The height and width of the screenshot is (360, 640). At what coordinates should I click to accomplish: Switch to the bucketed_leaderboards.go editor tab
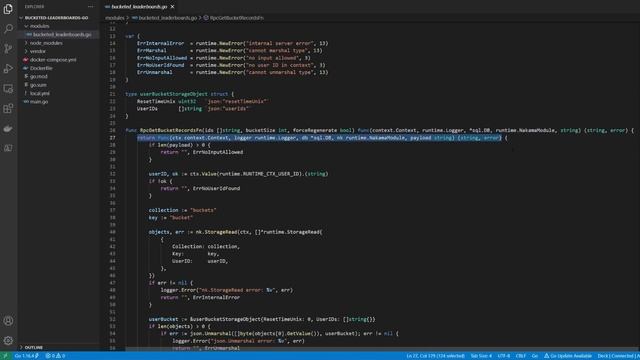point(139,7)
